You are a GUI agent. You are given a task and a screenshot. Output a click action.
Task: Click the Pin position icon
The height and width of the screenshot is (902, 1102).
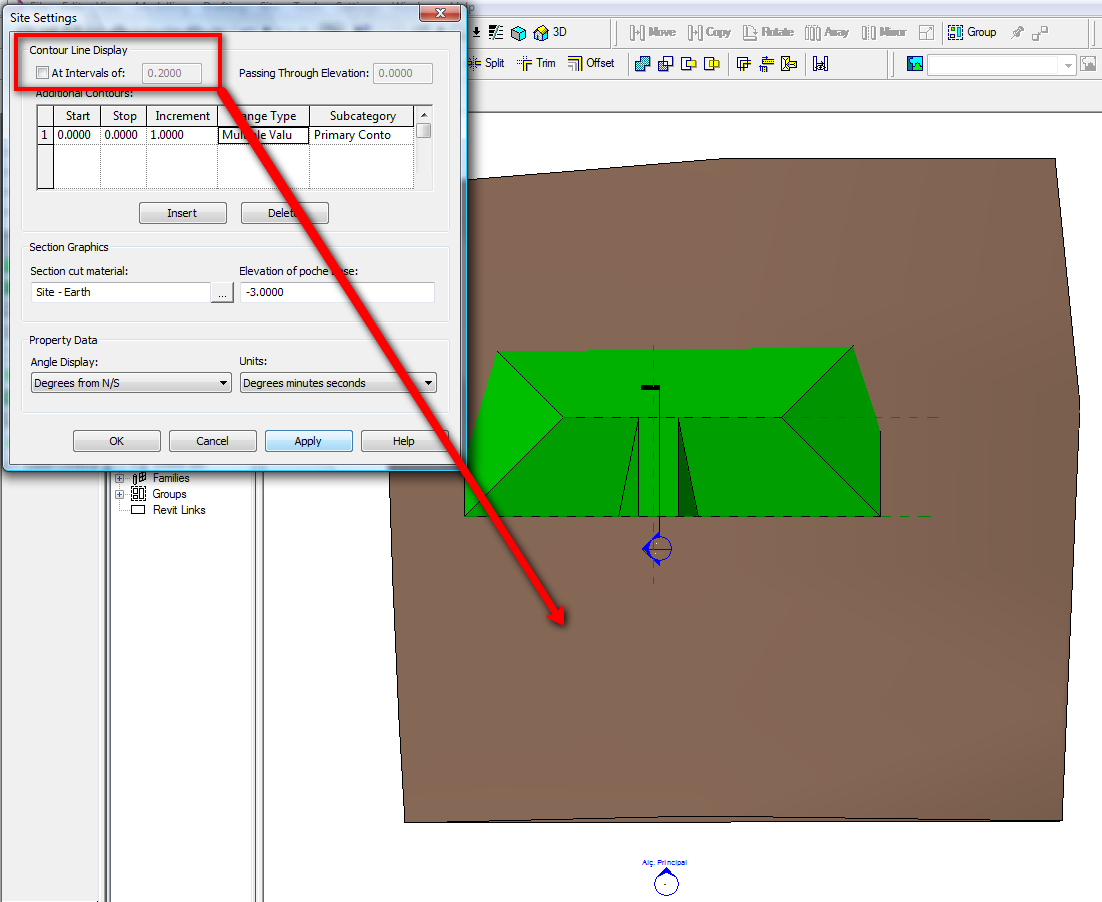tap(1017, 32)
